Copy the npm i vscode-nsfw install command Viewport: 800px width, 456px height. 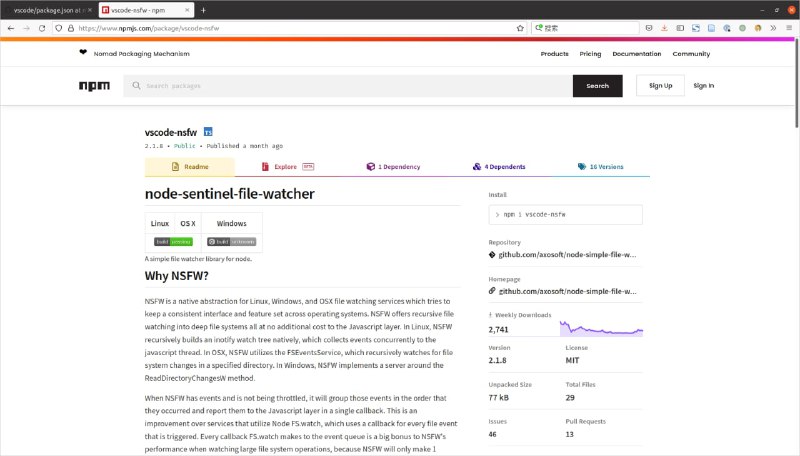coord(565,215)
